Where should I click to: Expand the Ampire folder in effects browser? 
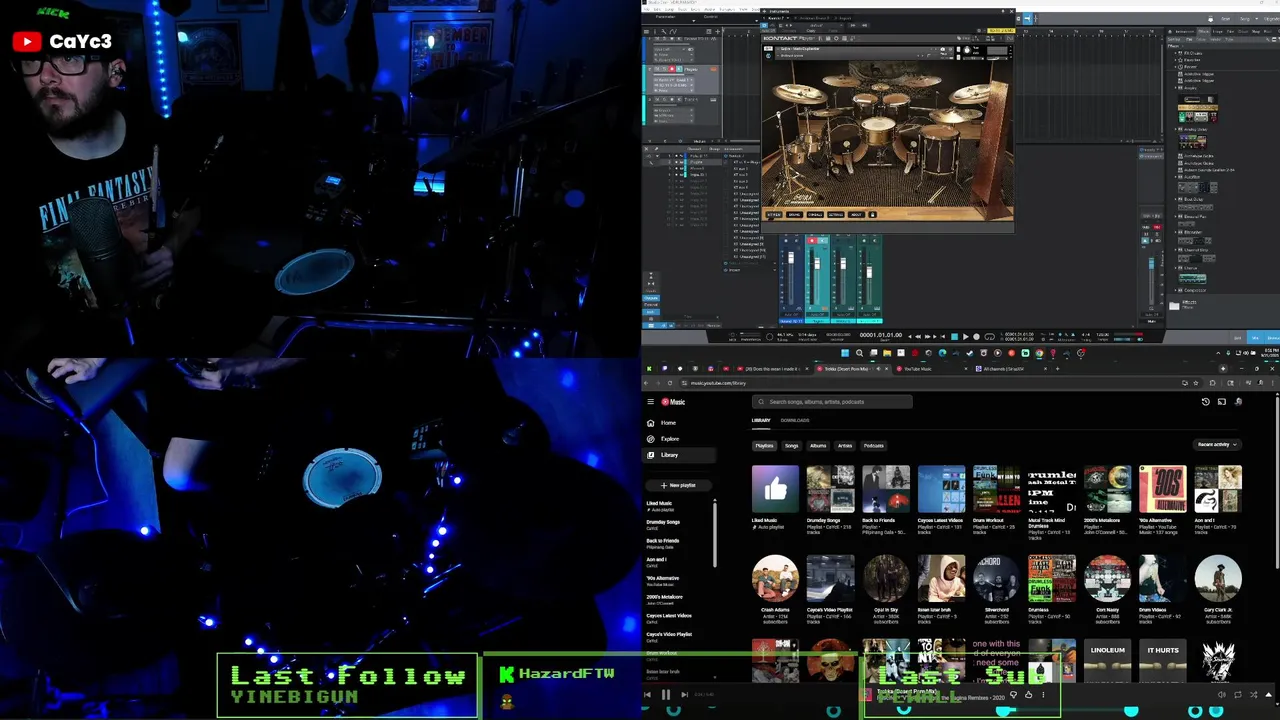1175,88
